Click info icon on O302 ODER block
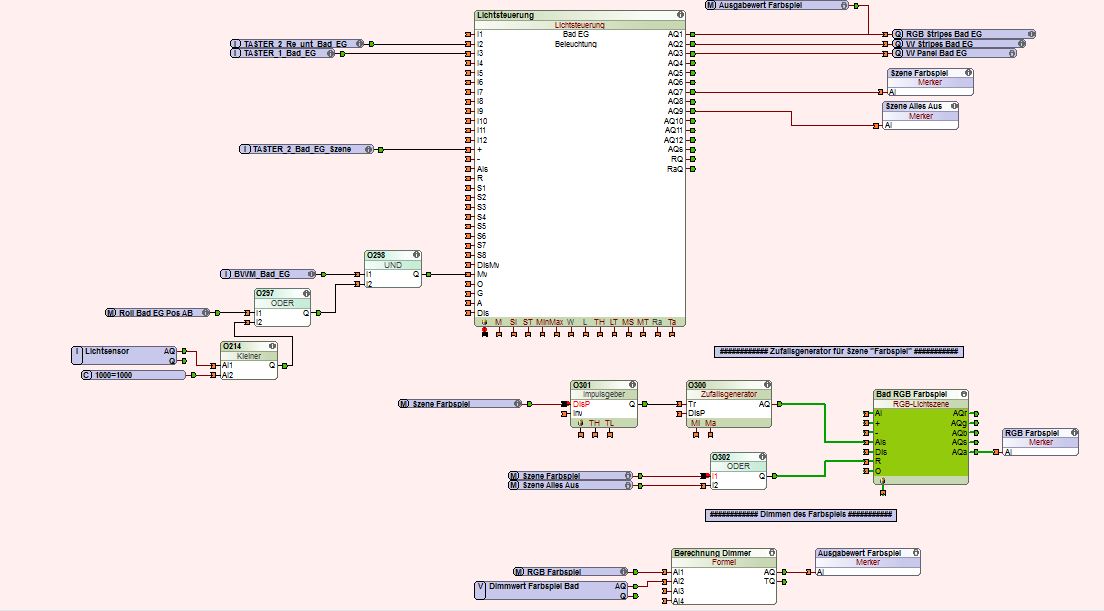Viewport: 1104px width, 611px height. pos(761,457)
